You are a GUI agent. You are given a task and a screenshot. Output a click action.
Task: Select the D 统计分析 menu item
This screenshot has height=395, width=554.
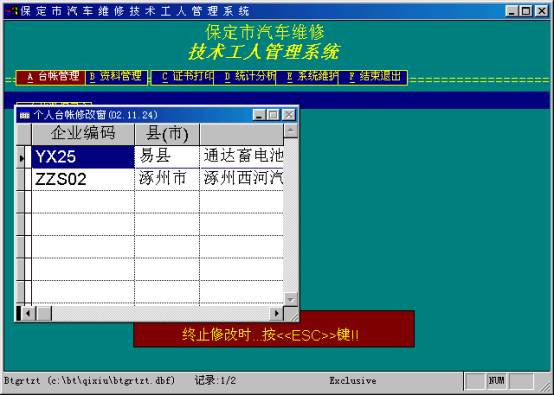pyautogui.click(x=245, y=77)
